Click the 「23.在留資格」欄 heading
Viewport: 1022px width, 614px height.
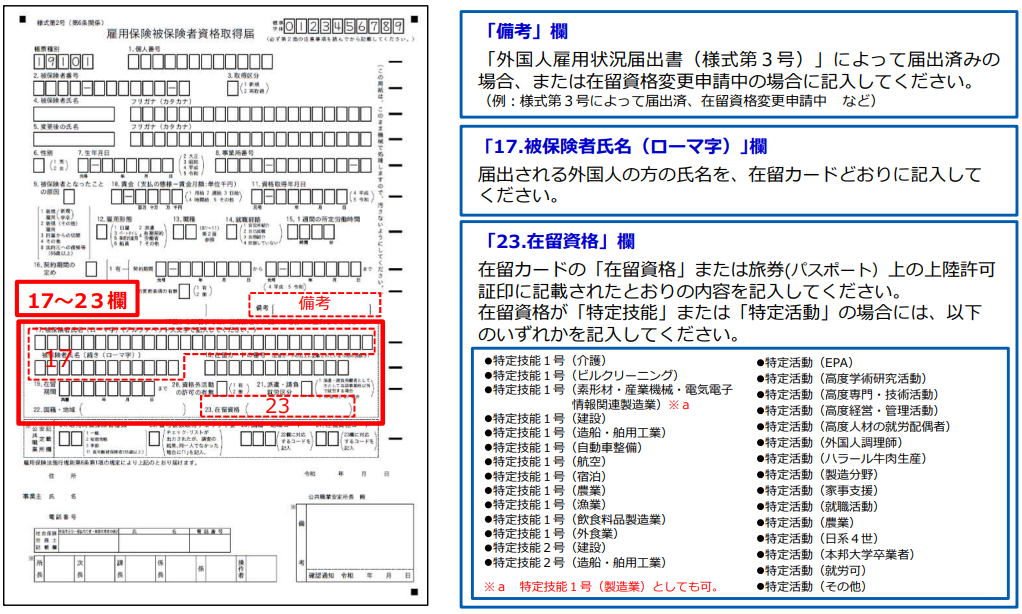[557, 241]
